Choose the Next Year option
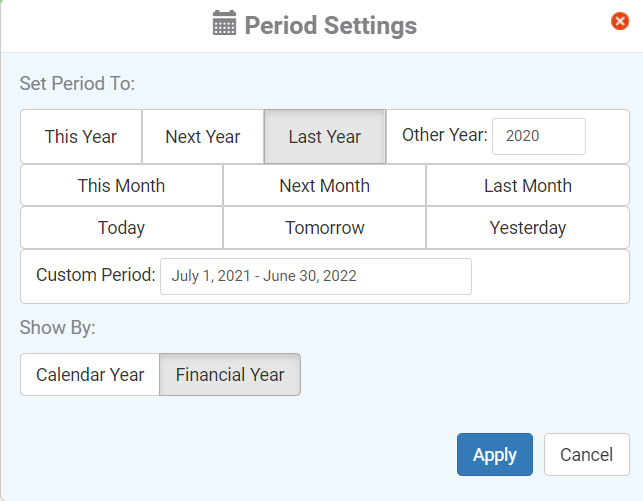The image size is (643, 501). pos(203,137)
